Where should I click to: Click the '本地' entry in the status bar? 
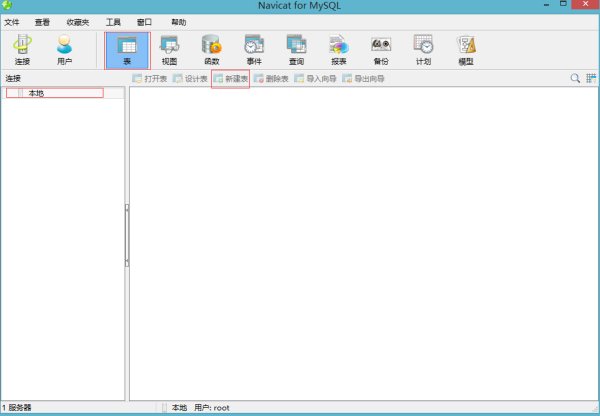coord(179,408)
